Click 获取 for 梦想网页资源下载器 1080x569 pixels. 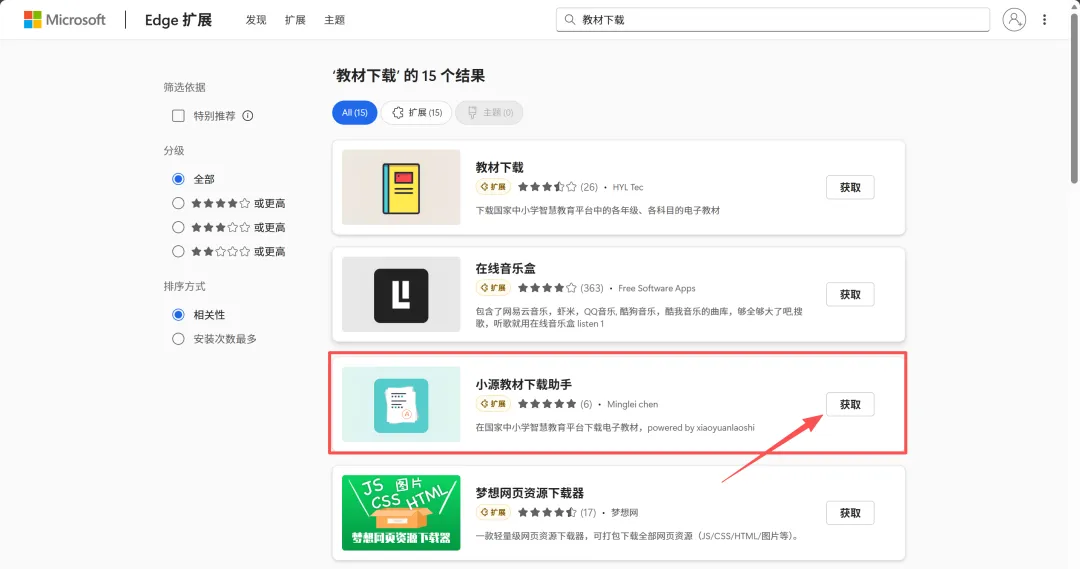(x=850, y=513)
